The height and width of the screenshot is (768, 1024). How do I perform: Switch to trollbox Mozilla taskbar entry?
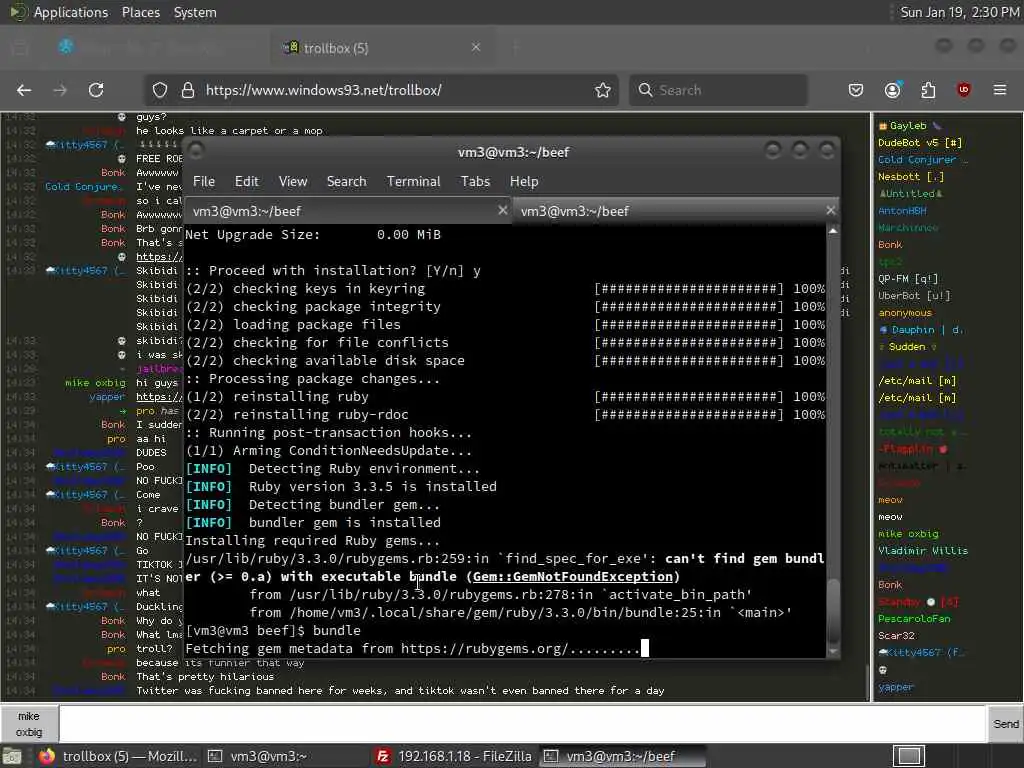118,756
